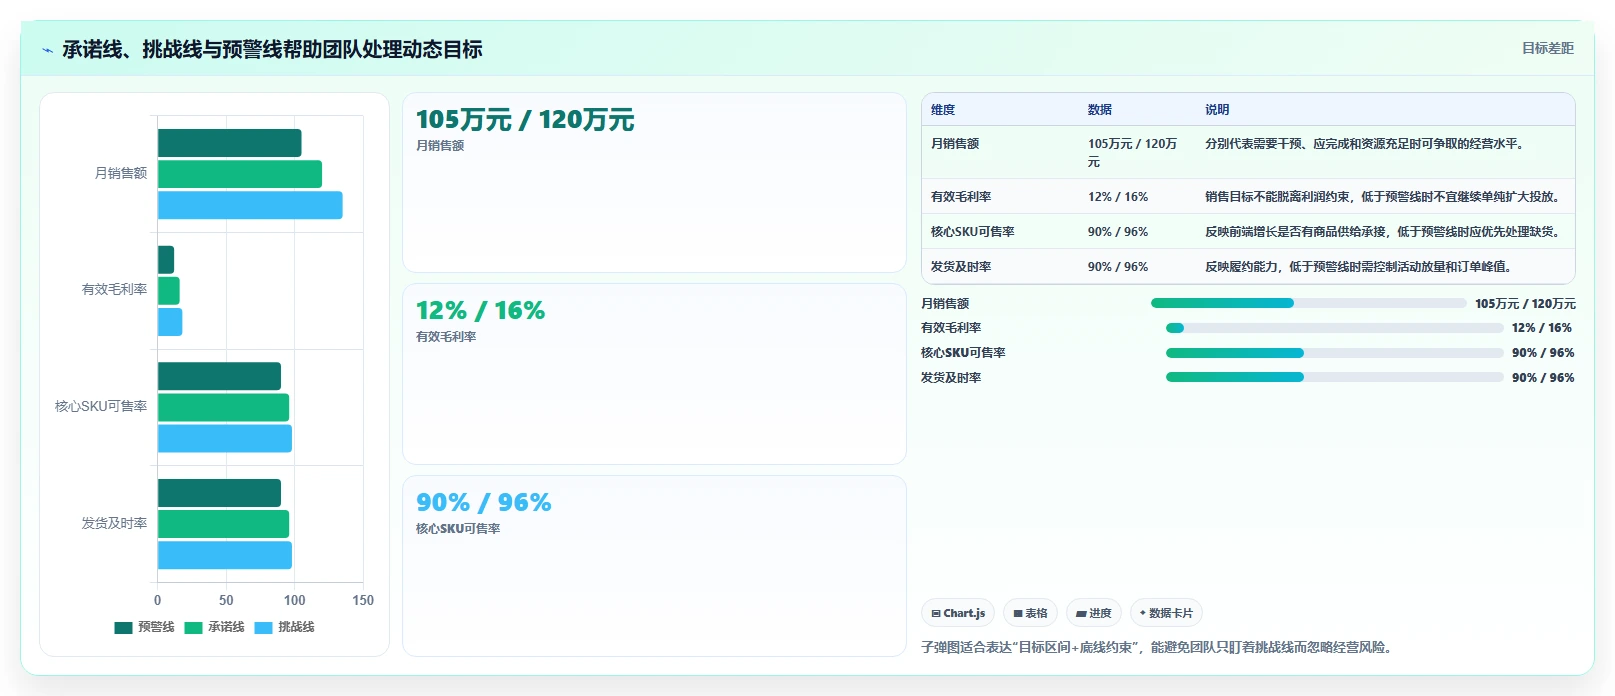Click the description starting 反映履约能力
Image resolution: width=1615 pixels, height=696 pixels.
(x=1361, y=267)
